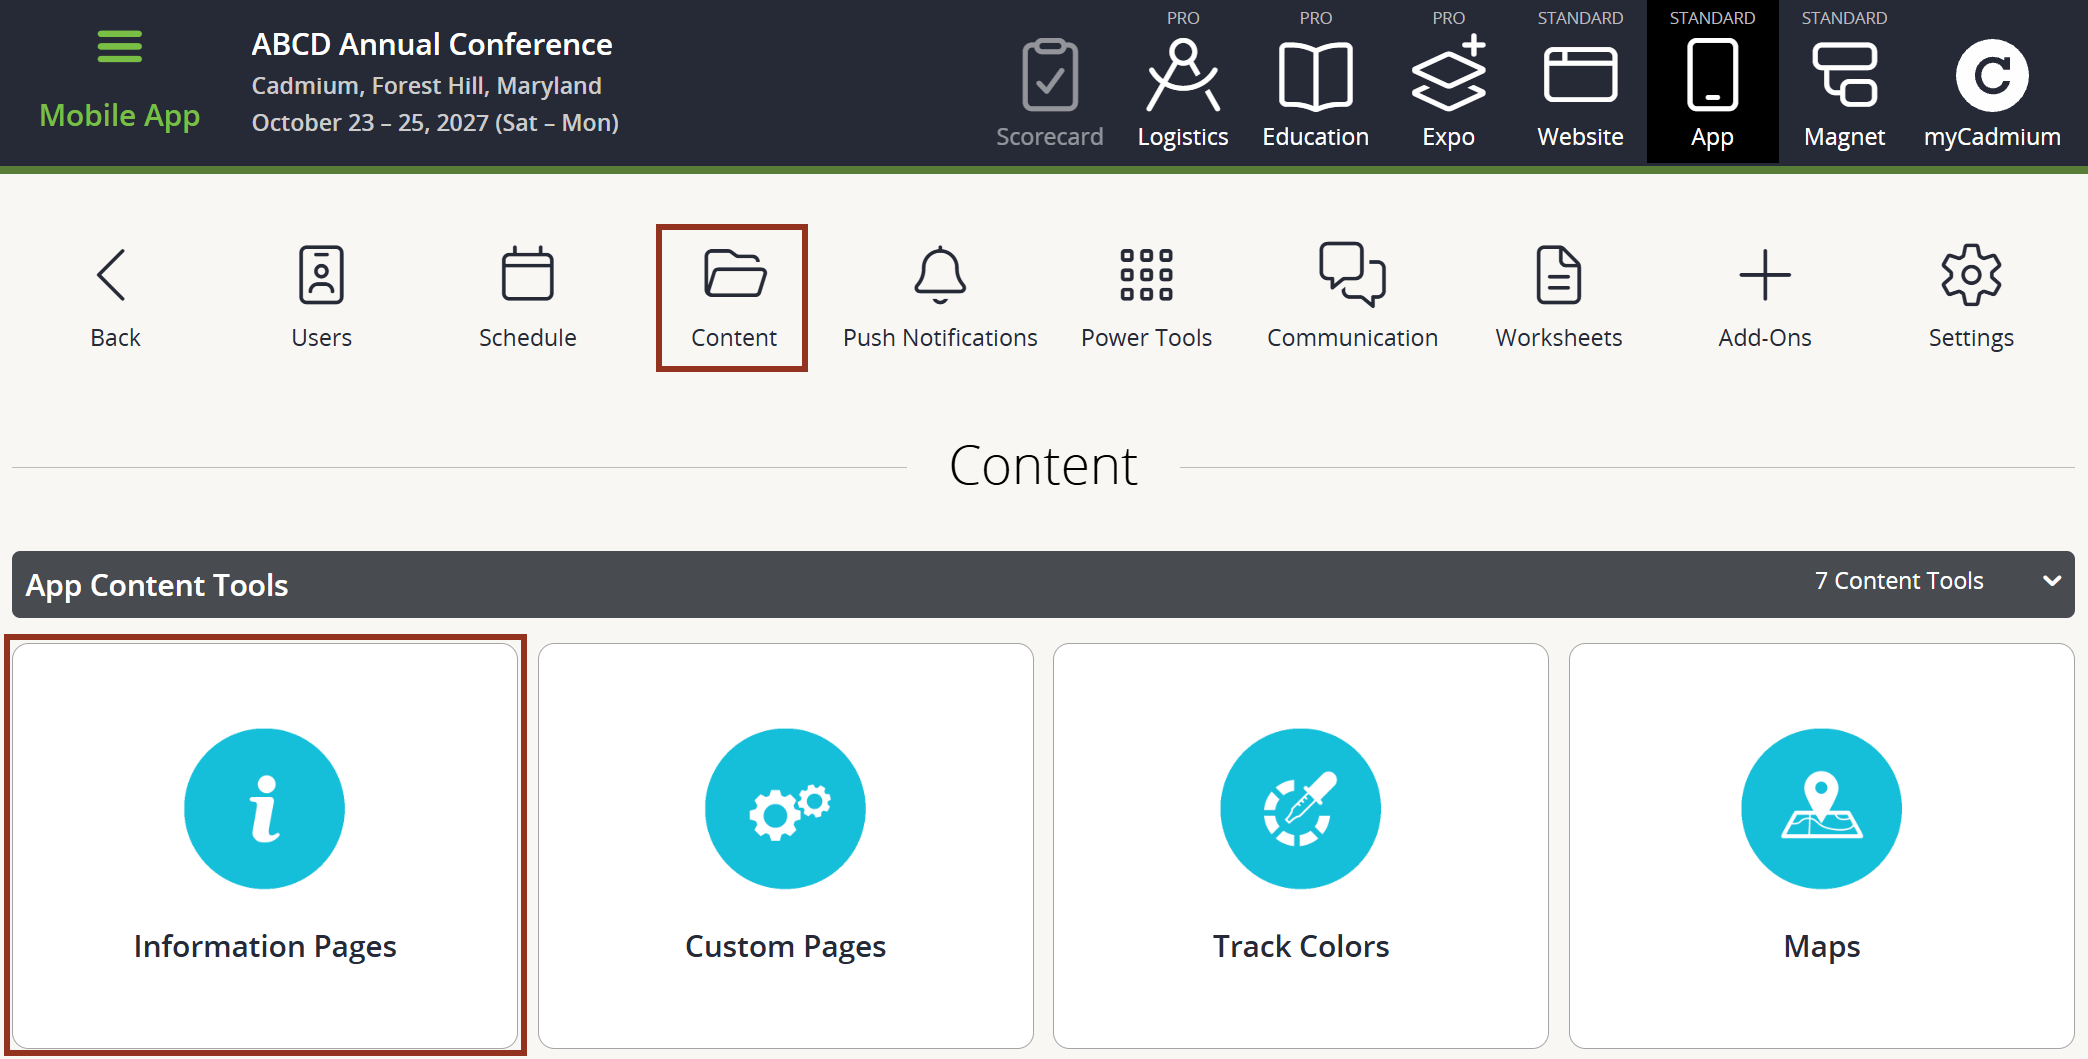The width and height of the screenshot is (2088, 1059).
Task: Click 'Cadmium, Forest Hill, Maryland' text
Action: point(426,86)
